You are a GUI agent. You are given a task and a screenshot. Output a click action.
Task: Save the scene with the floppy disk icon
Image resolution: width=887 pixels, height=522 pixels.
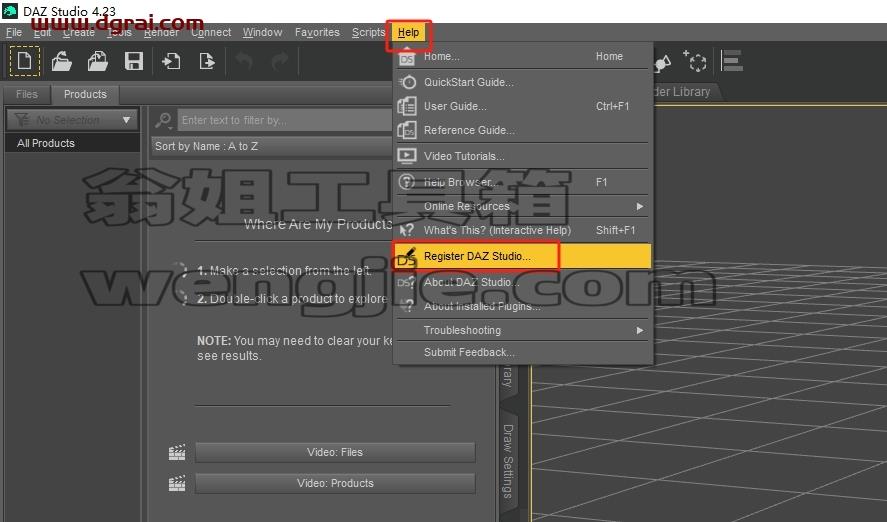click(134, 61)
